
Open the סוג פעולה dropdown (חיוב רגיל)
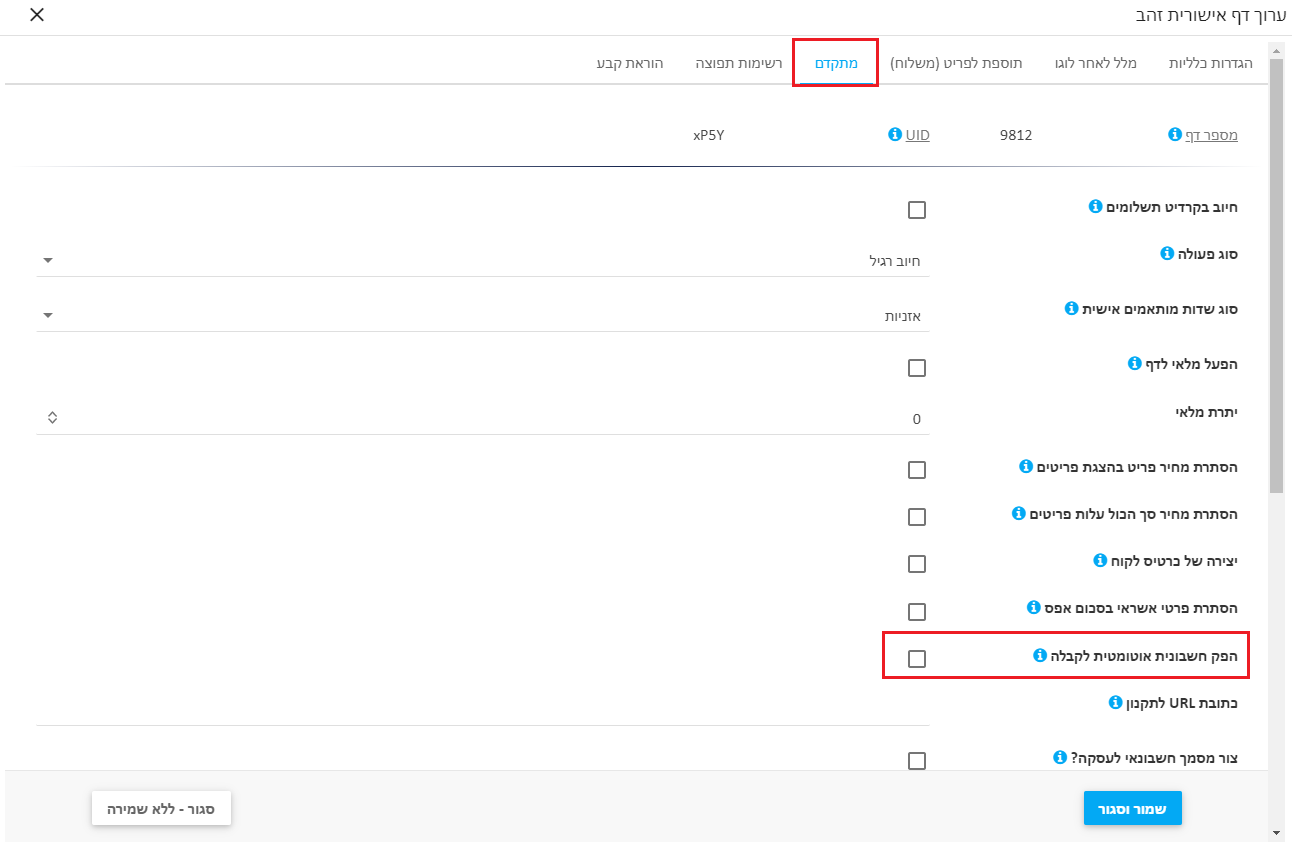coord(483,261)
